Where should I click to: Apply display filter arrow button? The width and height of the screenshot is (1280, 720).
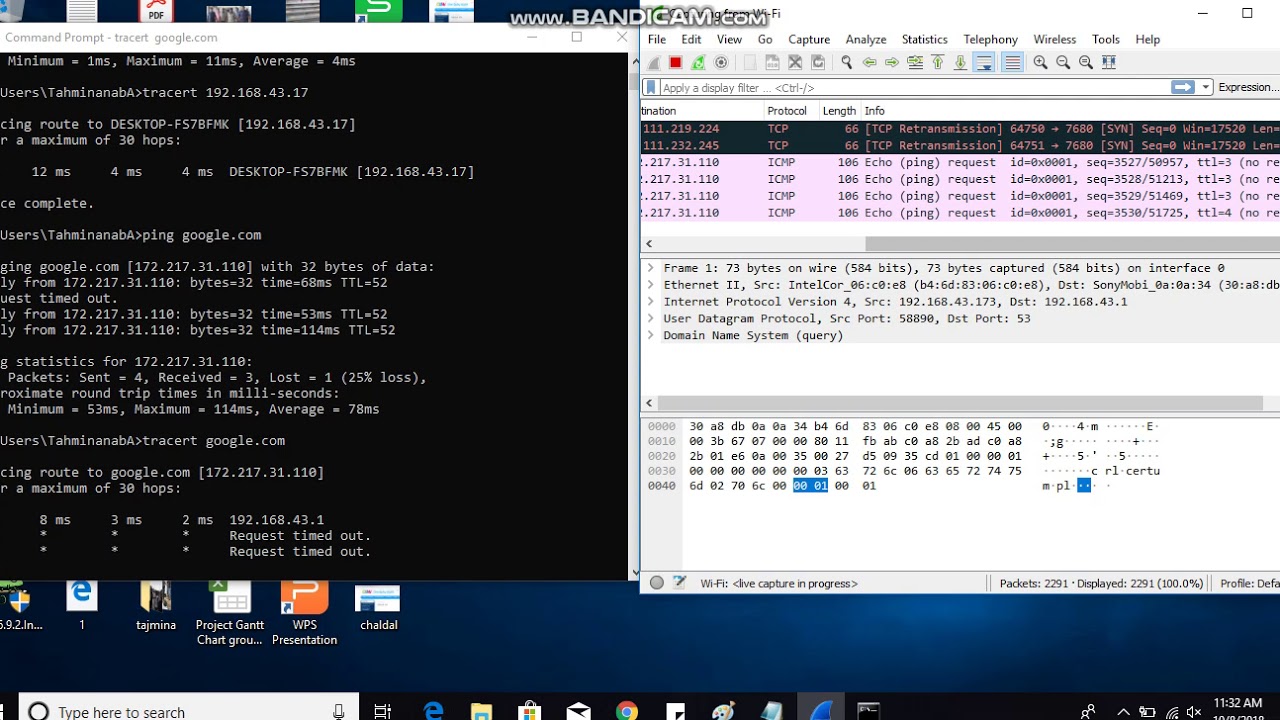pos(1183,87)
